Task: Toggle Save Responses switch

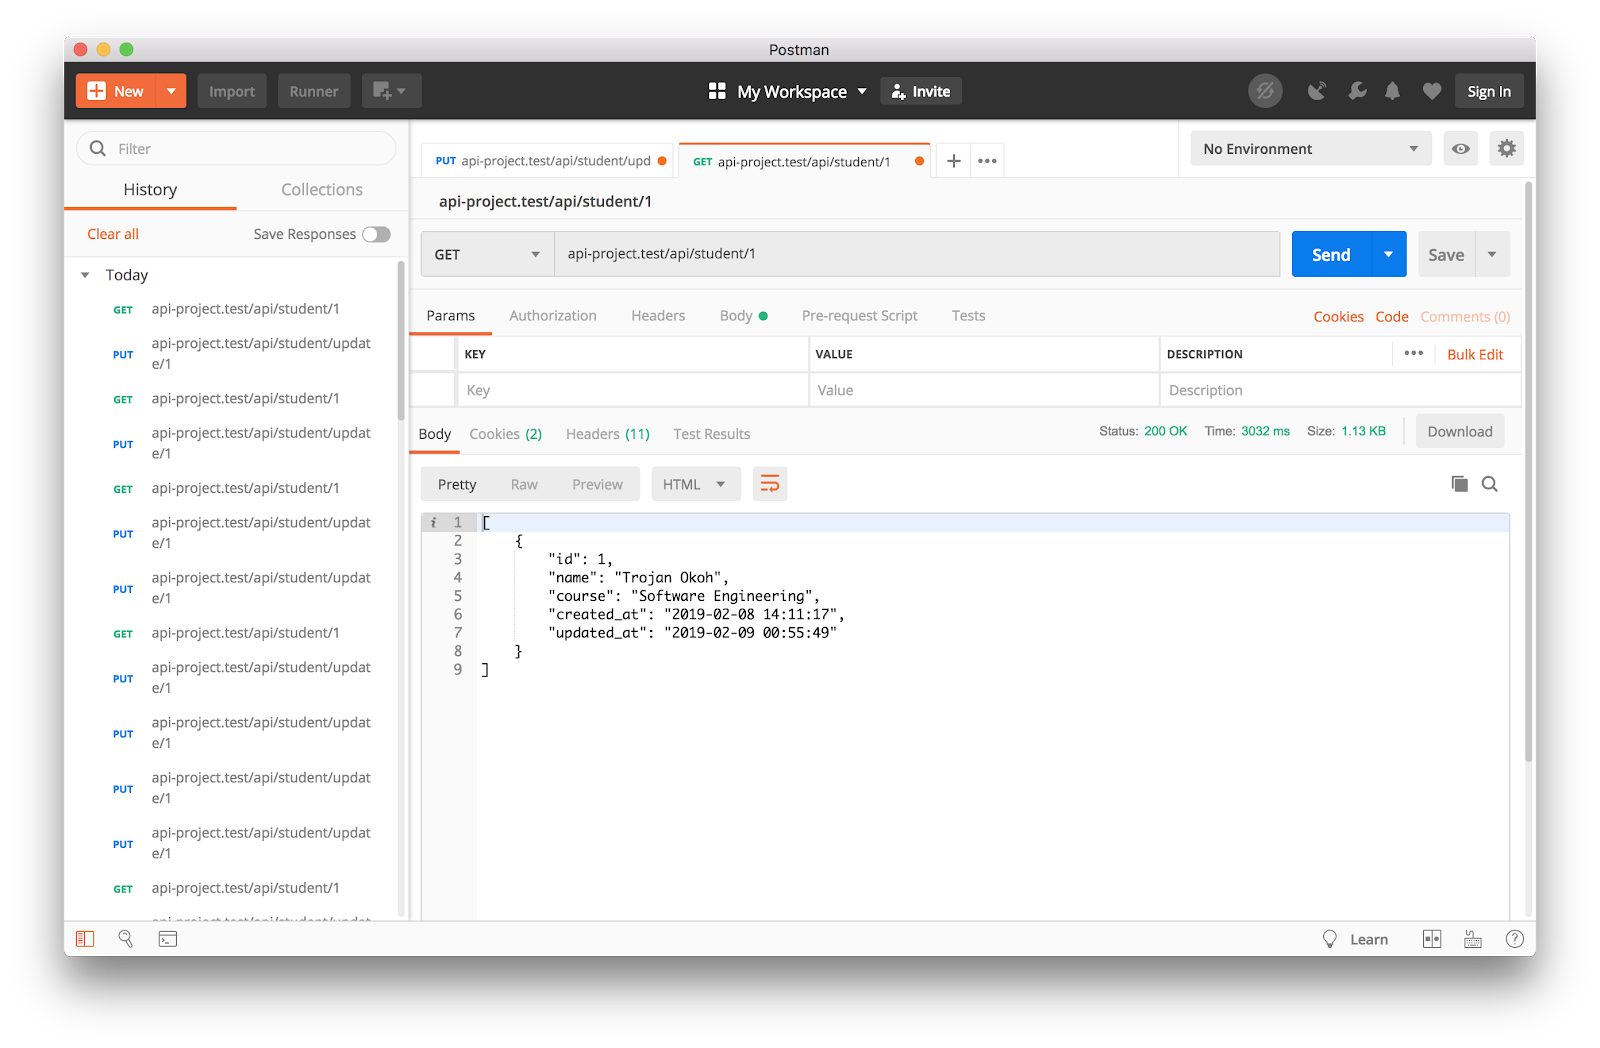Action: [x=376, y=234]
